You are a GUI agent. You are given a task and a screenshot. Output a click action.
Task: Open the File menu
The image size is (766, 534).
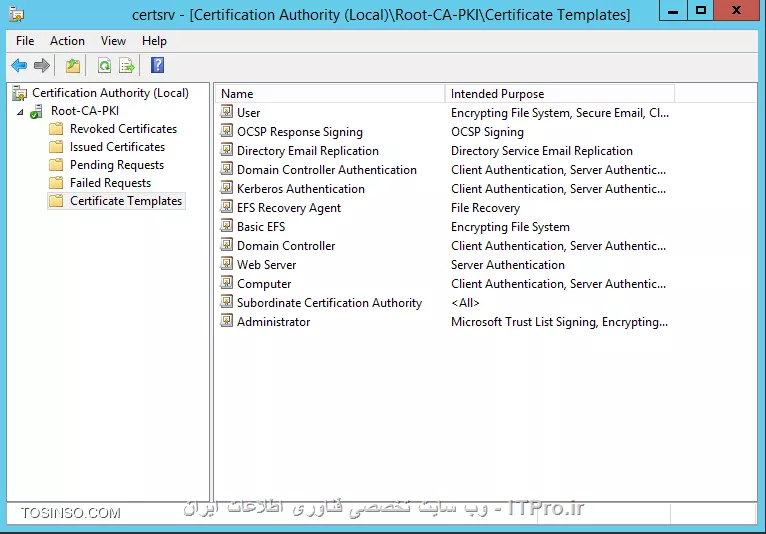tap(25, 41)
